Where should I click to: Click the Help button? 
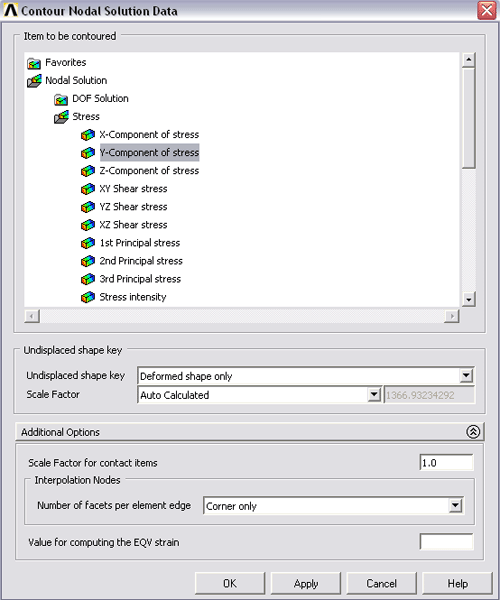(458, 584)
